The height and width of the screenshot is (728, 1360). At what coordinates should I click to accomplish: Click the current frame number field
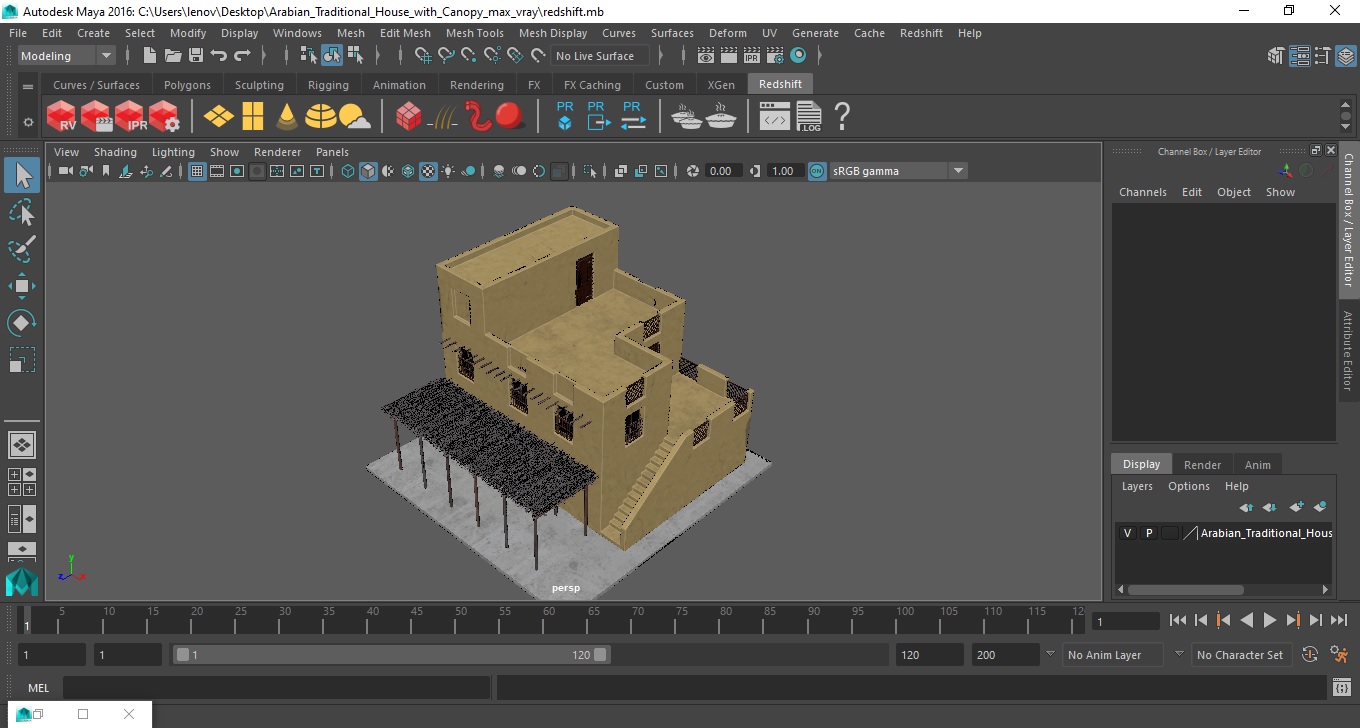[x=1125, y=621]
